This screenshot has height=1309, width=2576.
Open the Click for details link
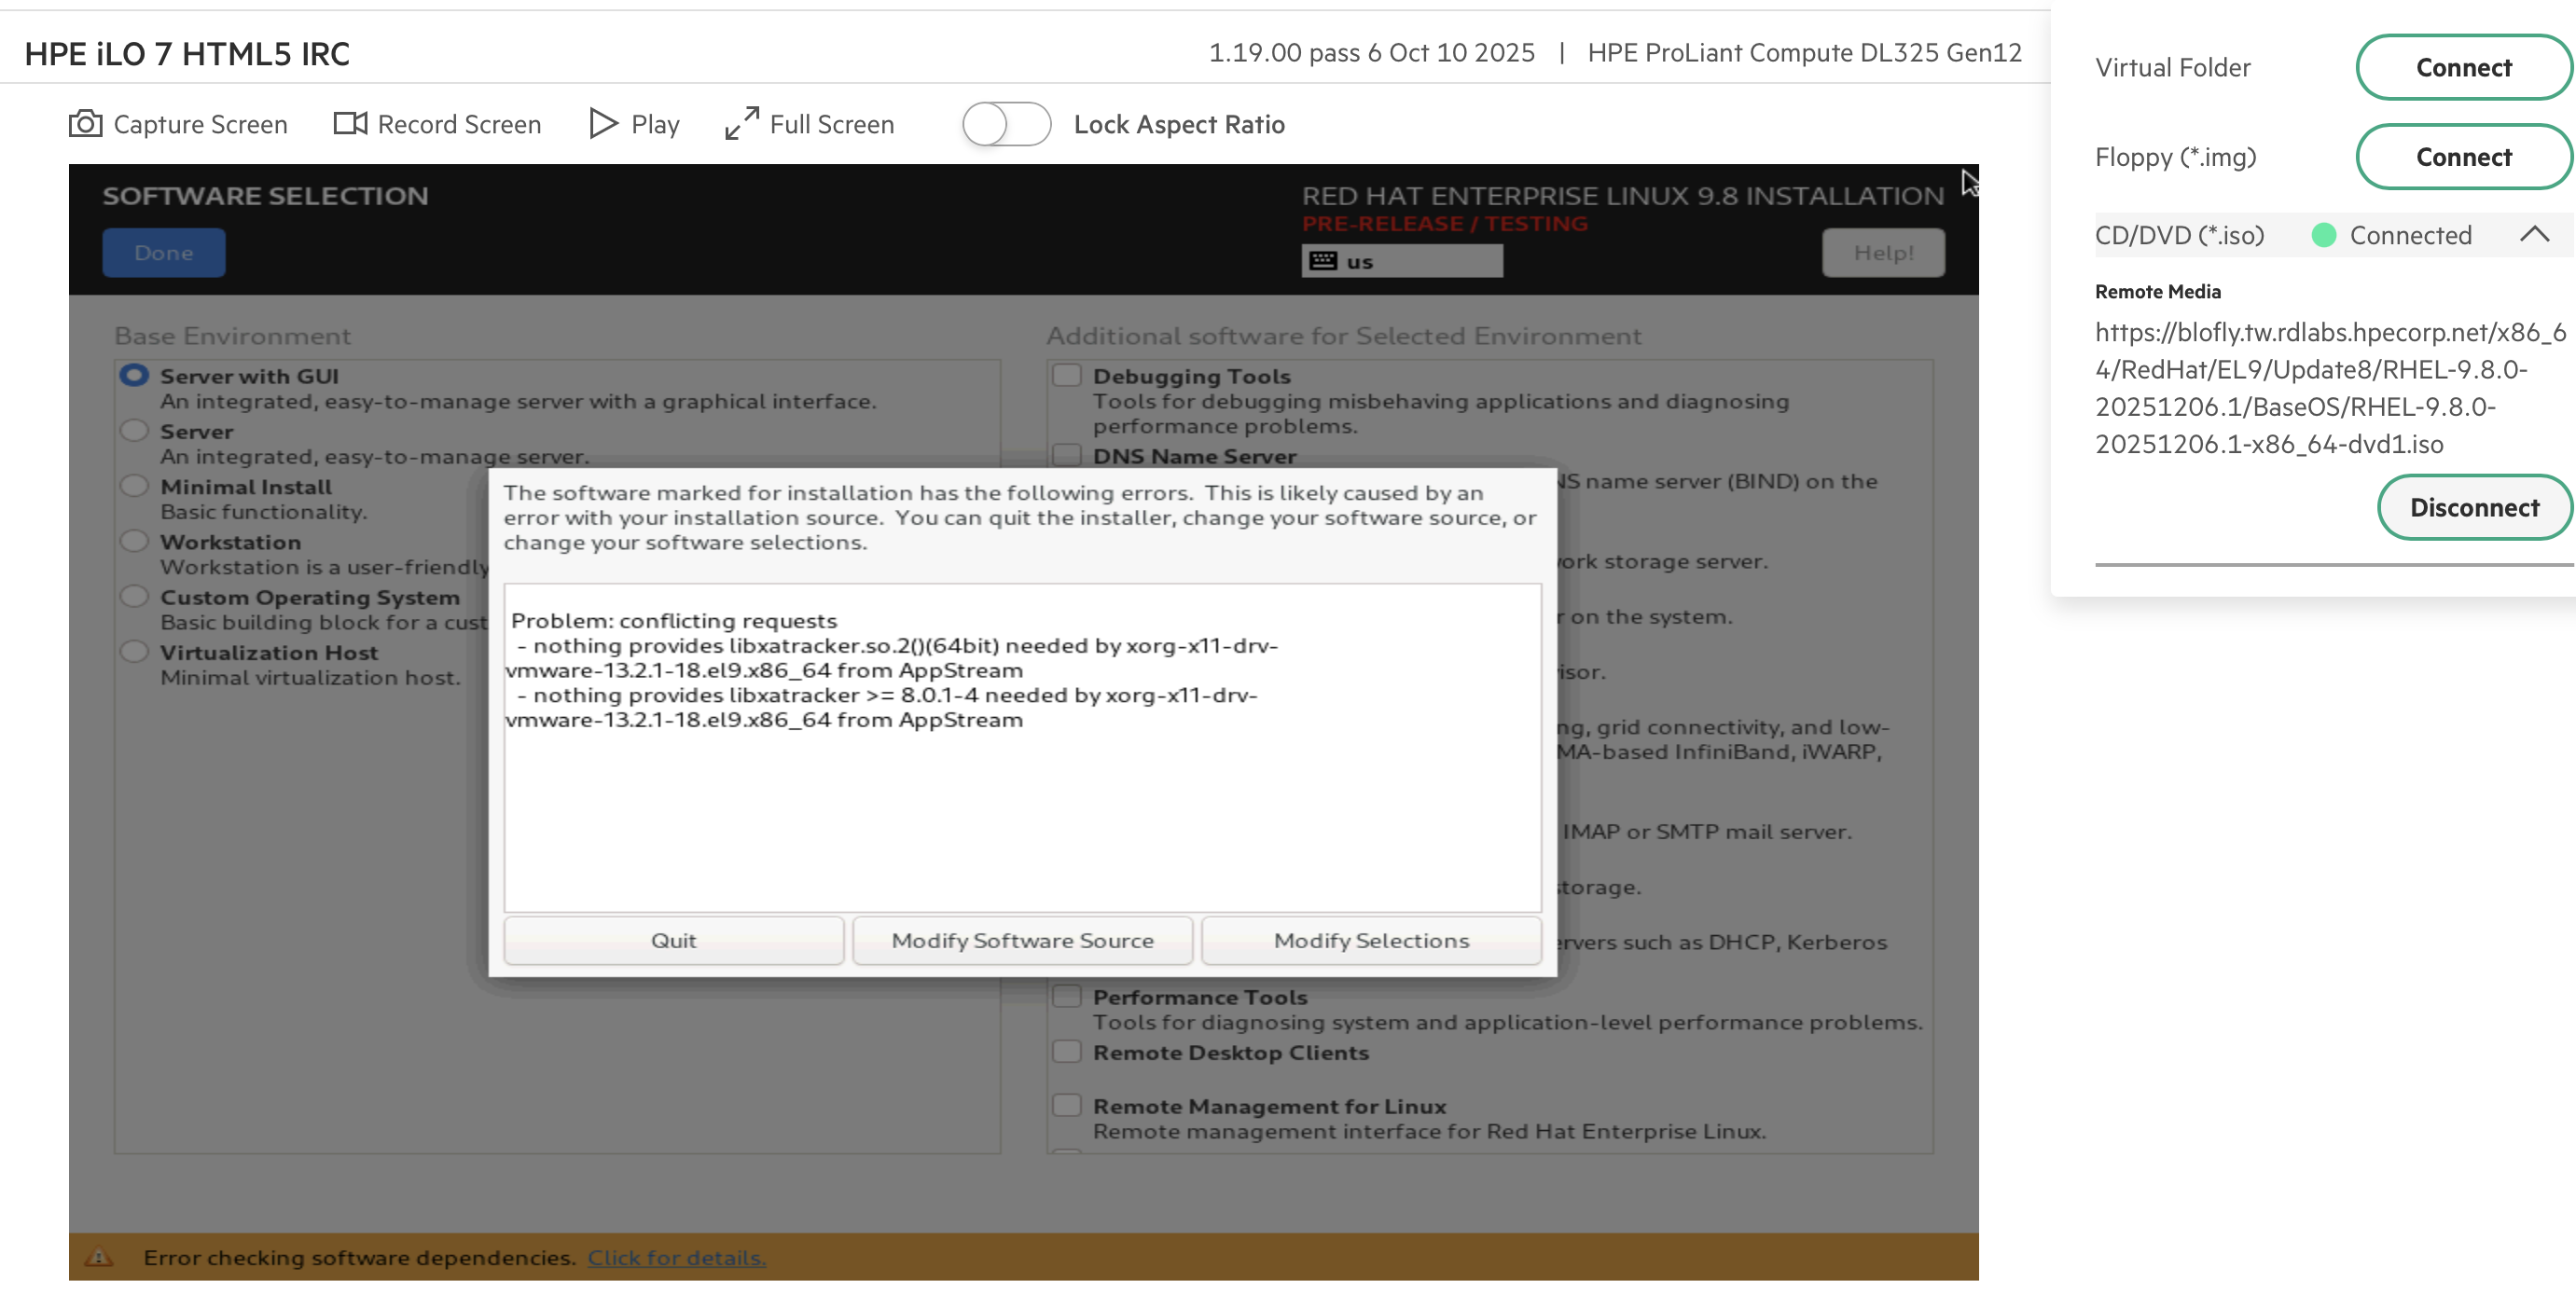pos(676,1257)
